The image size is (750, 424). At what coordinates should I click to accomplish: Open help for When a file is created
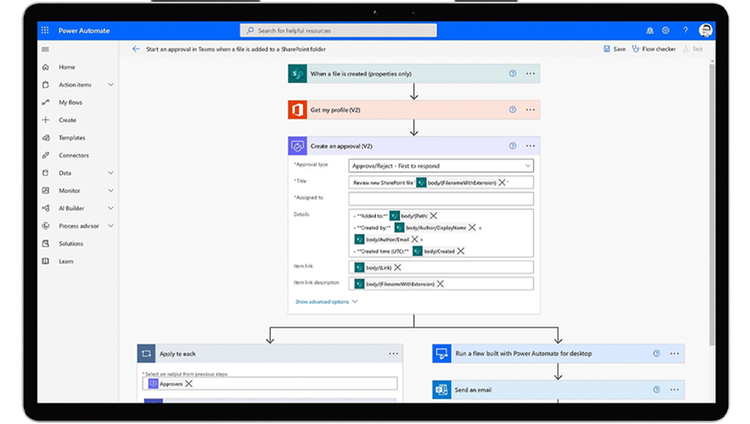click(512, 74)
